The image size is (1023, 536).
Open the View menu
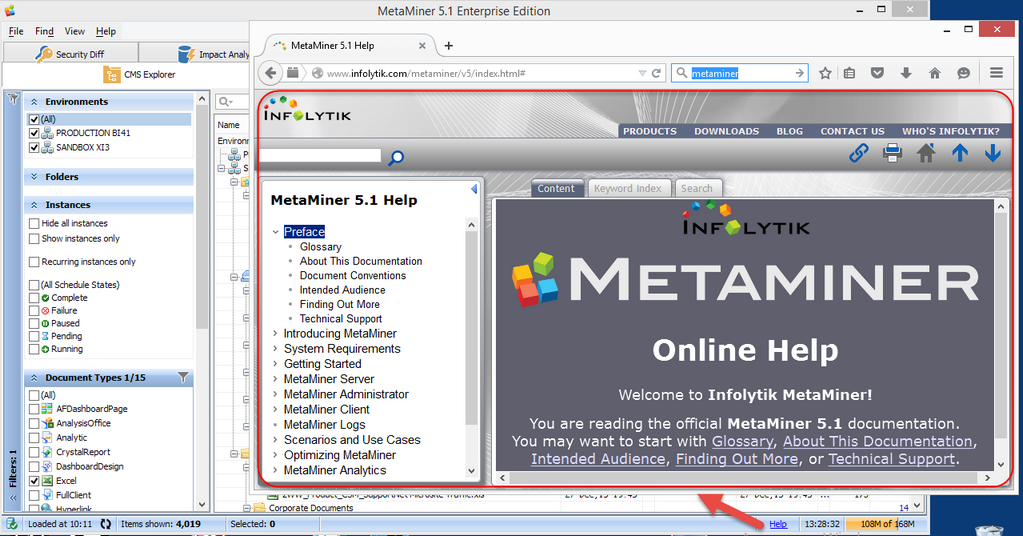tap(74, 31)
